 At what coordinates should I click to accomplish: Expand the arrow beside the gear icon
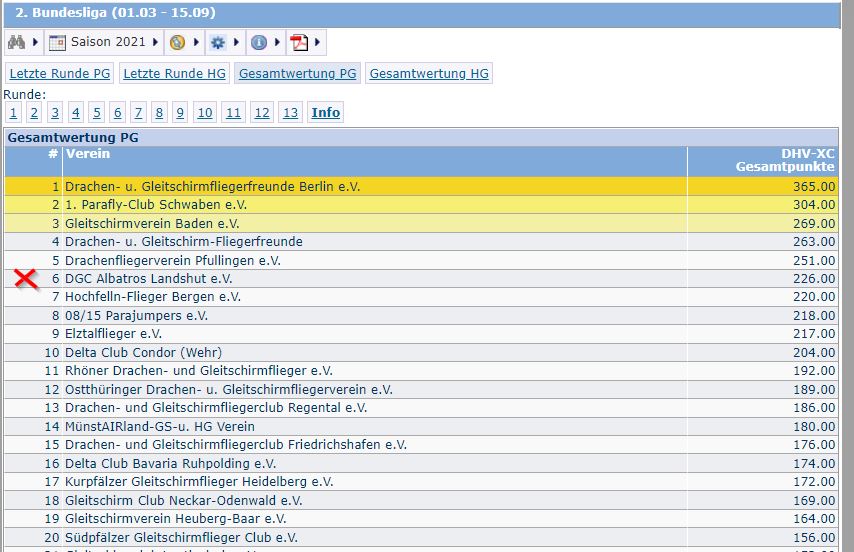pyautogui.click(x=236, y=42)
